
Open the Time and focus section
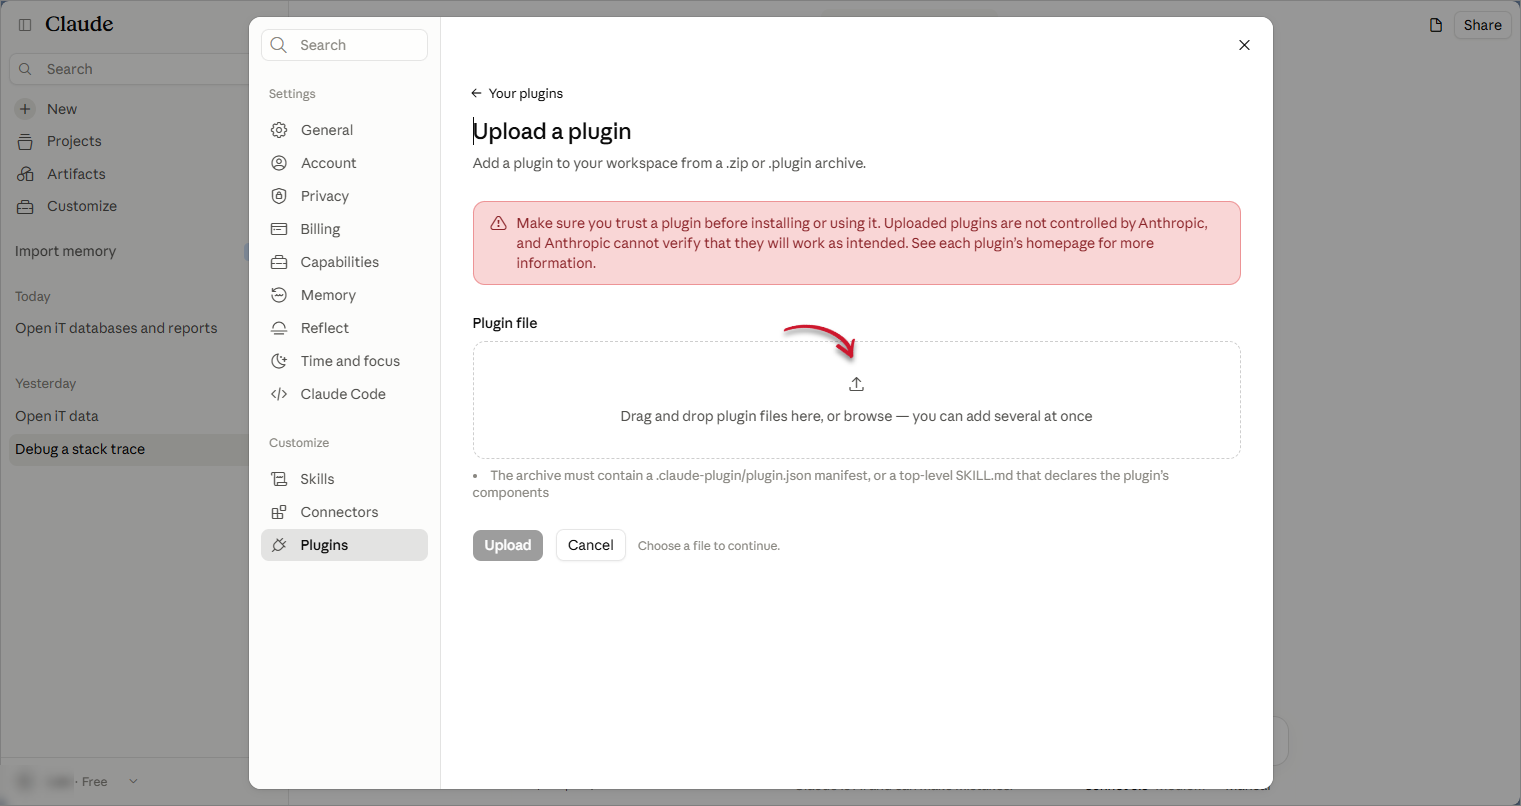(344, 361)
